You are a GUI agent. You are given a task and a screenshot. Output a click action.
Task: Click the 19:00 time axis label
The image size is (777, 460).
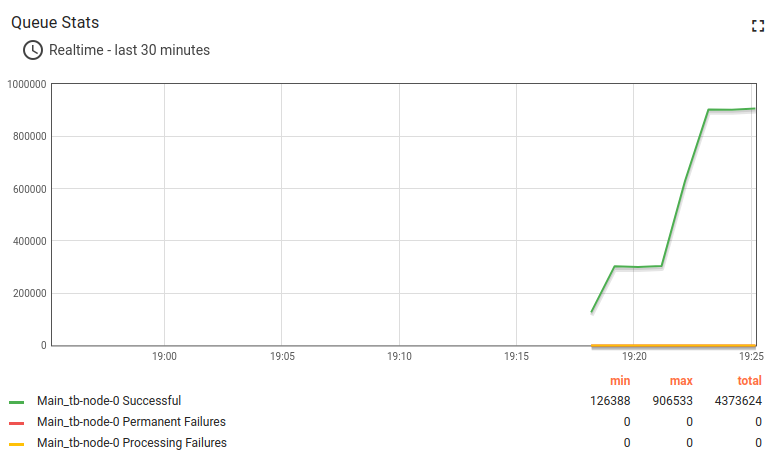(x=165, y=356)
